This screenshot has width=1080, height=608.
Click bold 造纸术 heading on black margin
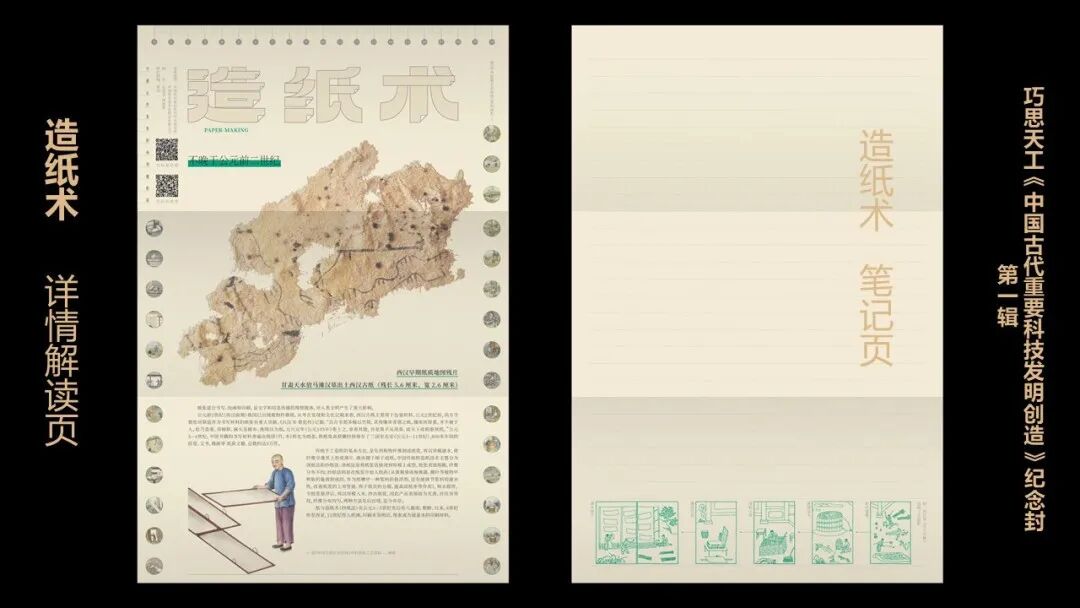(x=62, y=169)
